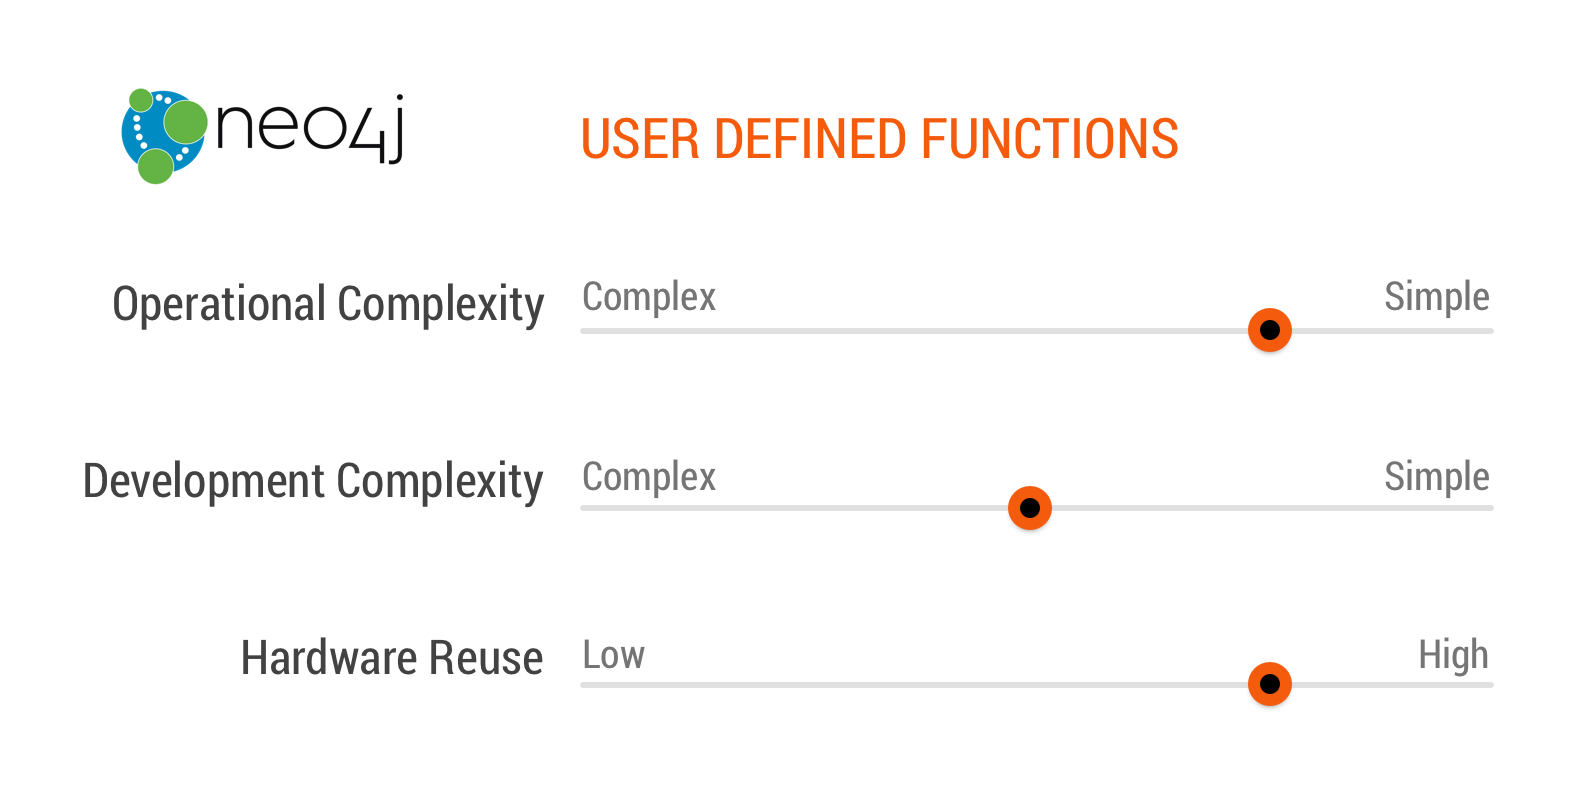
Task: Click the neo4j globe logo icon
Action: (x=164, y=136)
